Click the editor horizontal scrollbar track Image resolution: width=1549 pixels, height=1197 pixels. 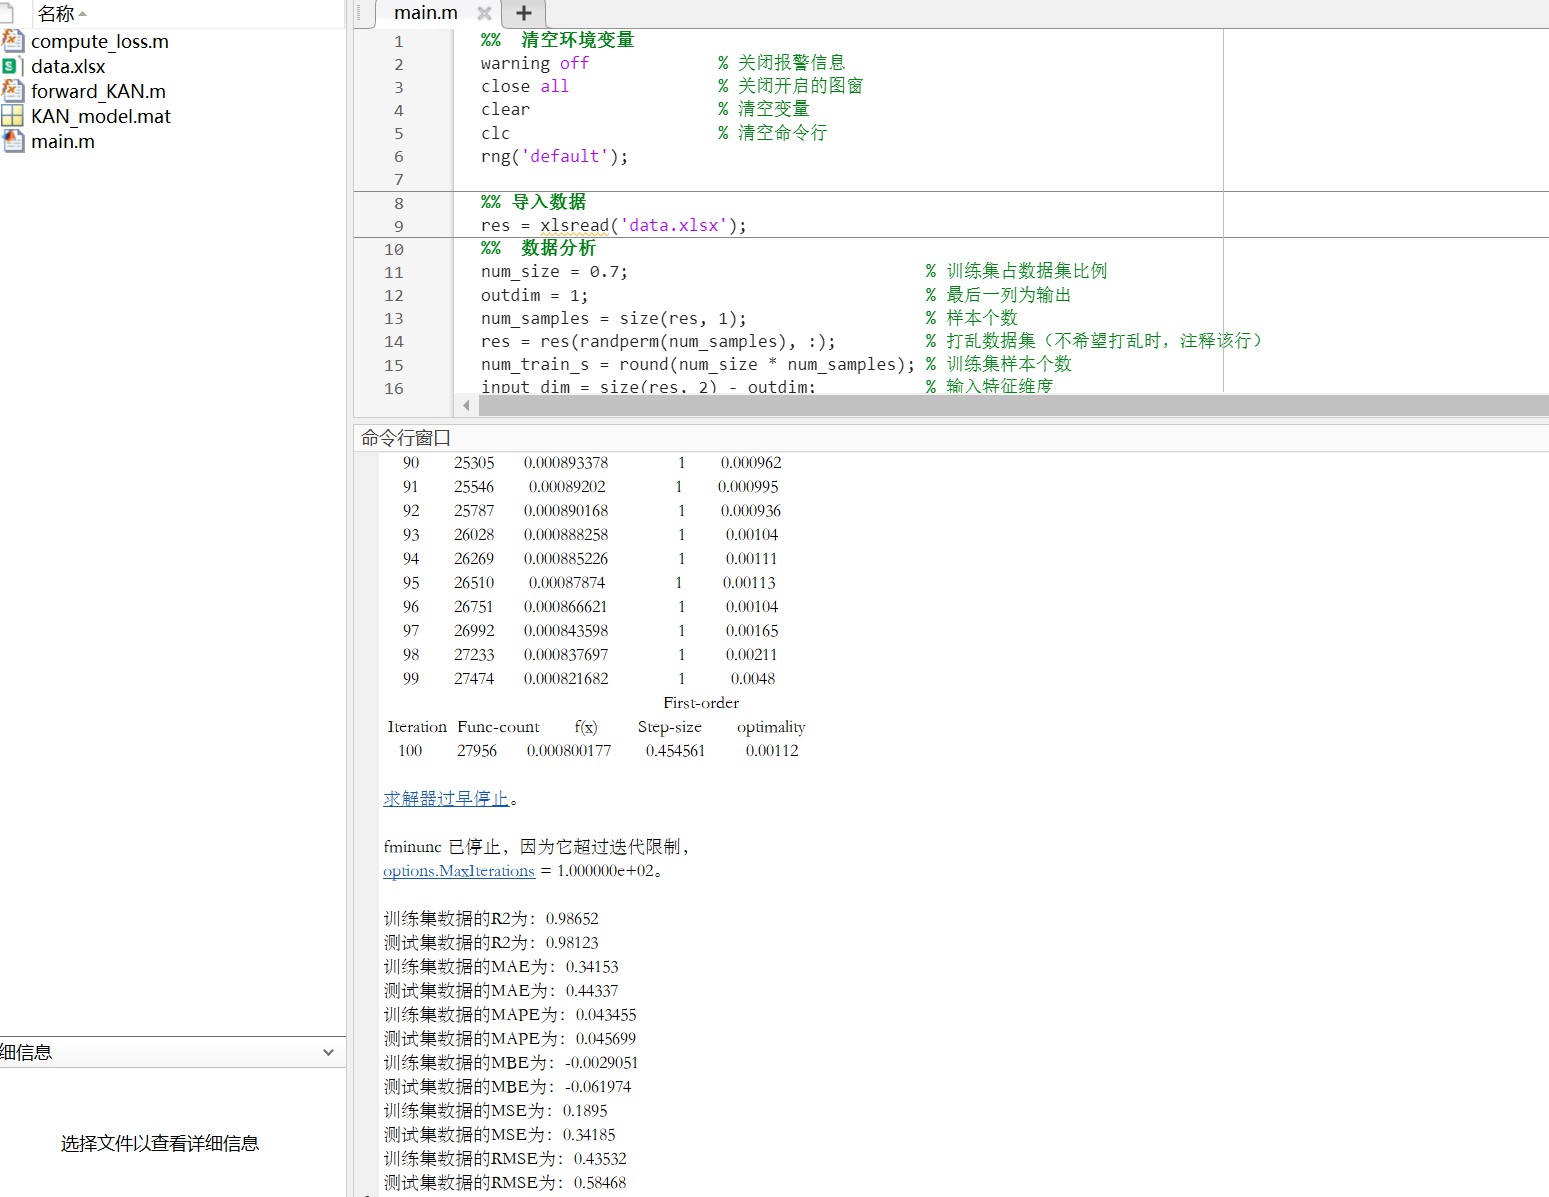tap(1013, 405)
